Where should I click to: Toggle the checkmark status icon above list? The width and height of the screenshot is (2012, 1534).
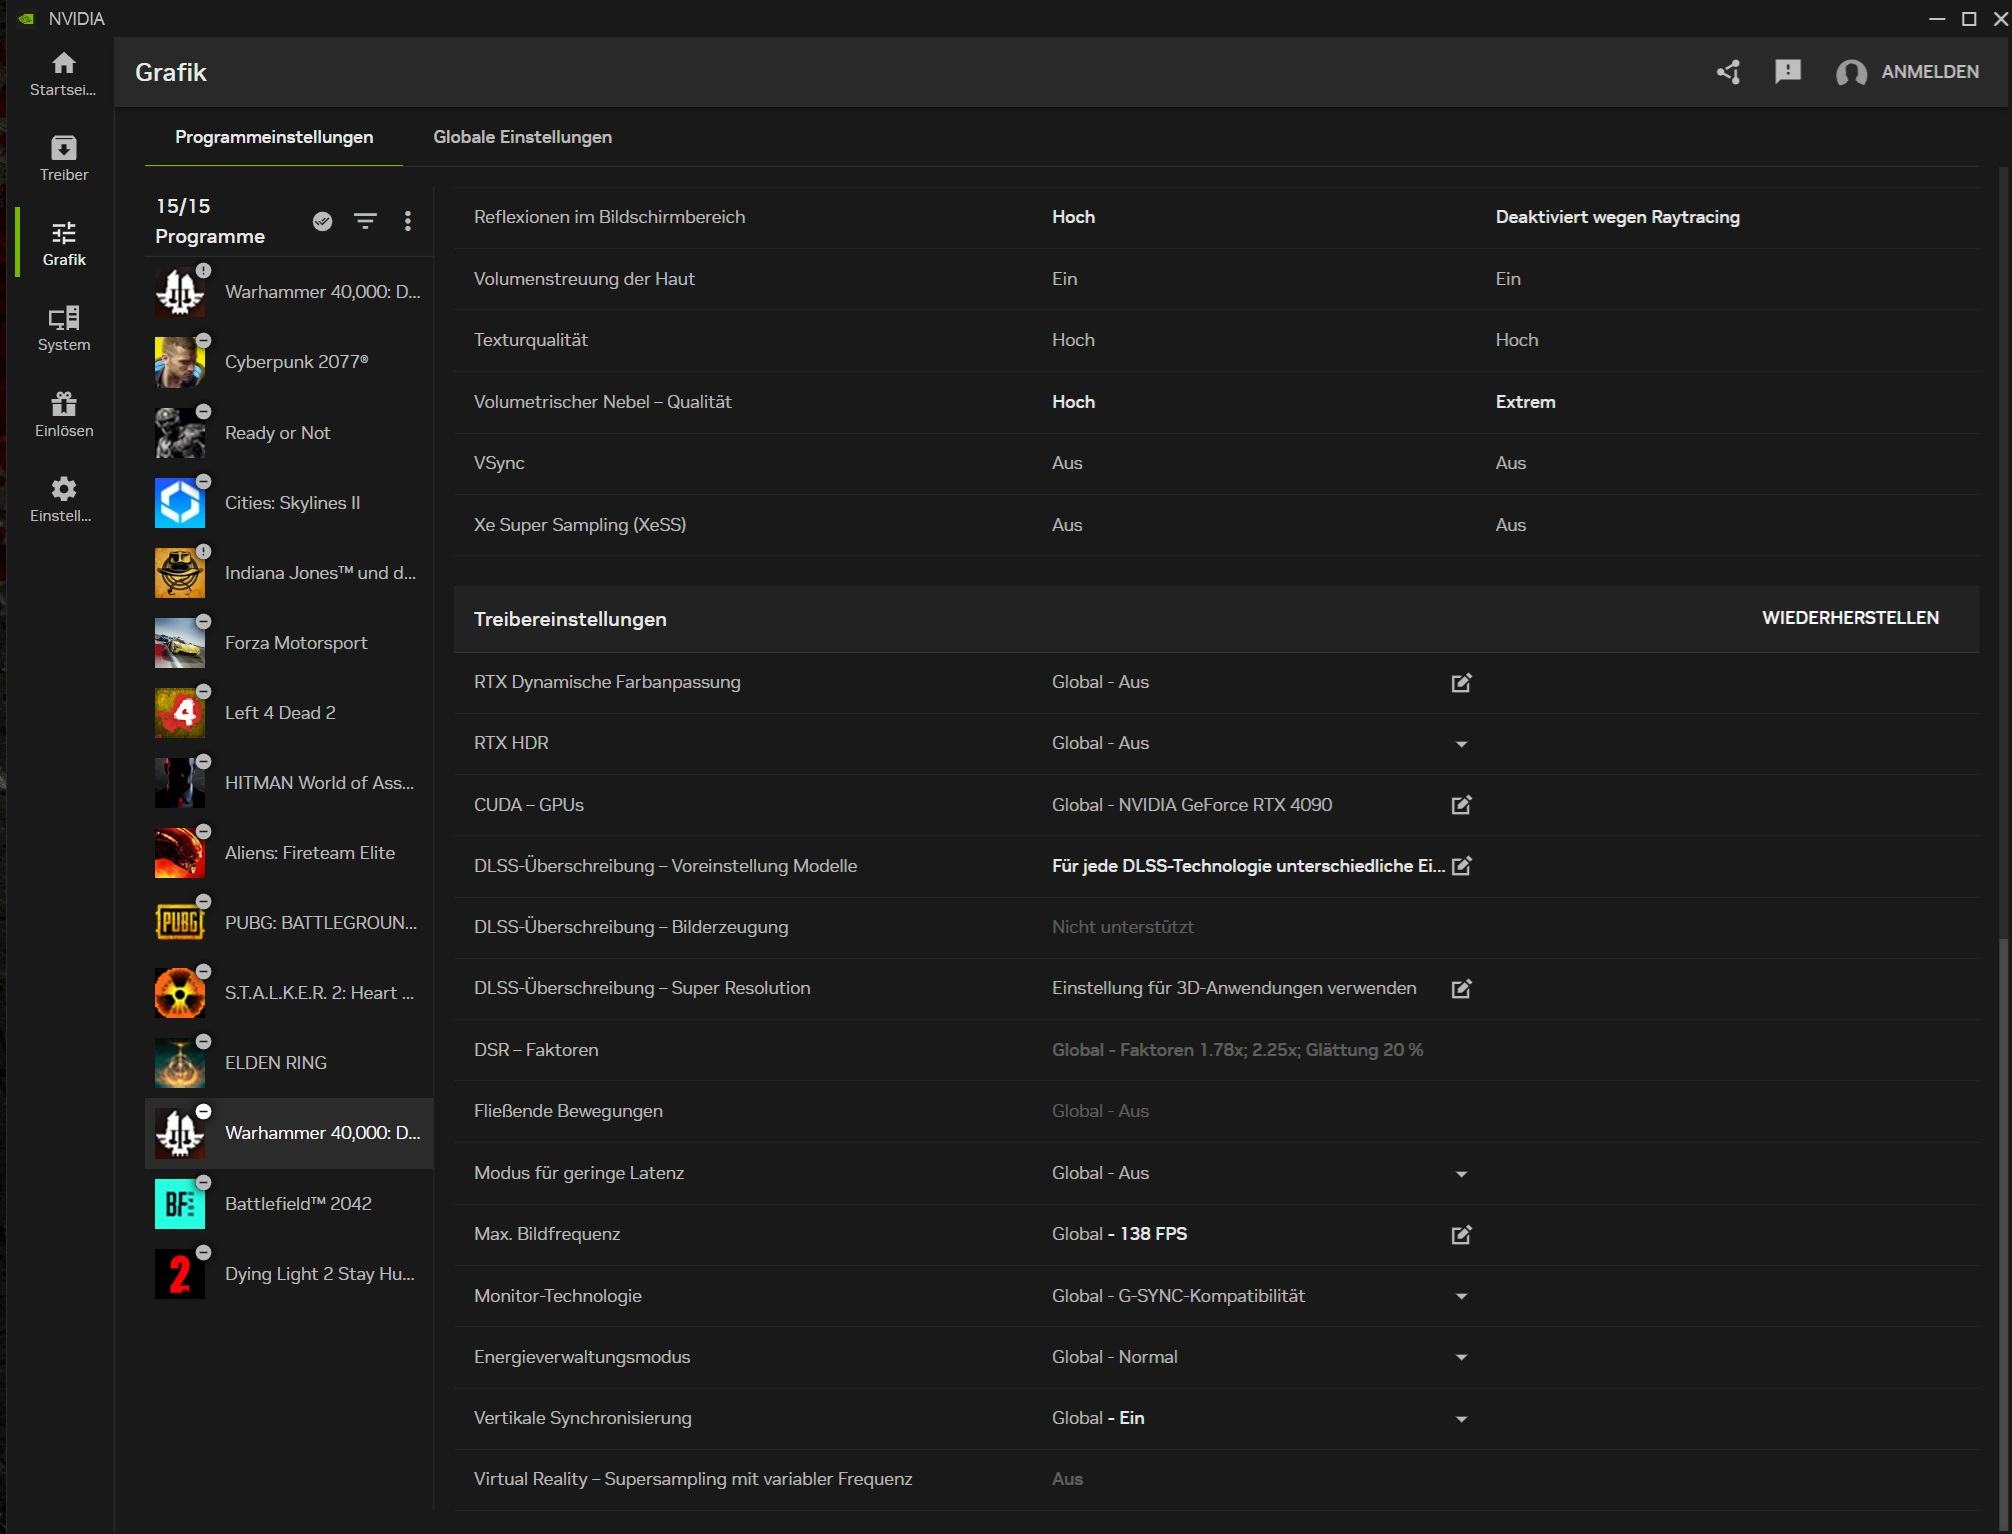(322, 221)
